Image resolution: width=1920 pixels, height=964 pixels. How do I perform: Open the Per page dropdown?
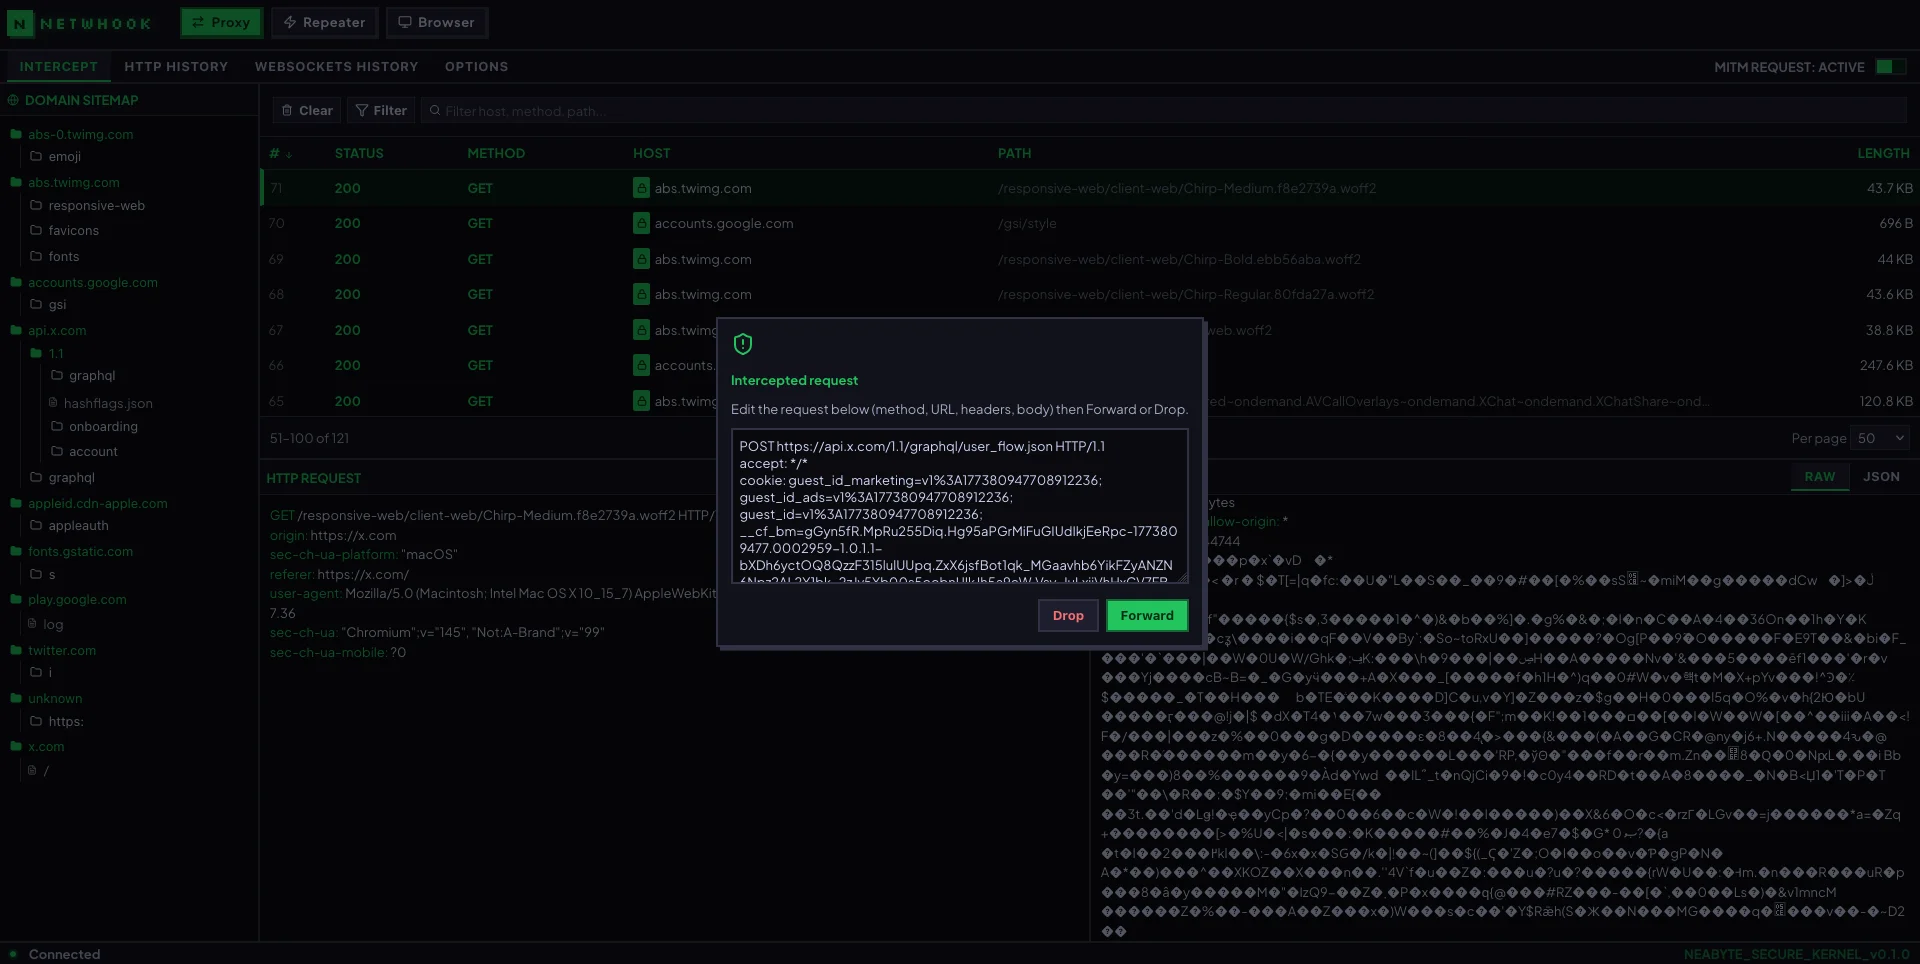[1880, 438]
